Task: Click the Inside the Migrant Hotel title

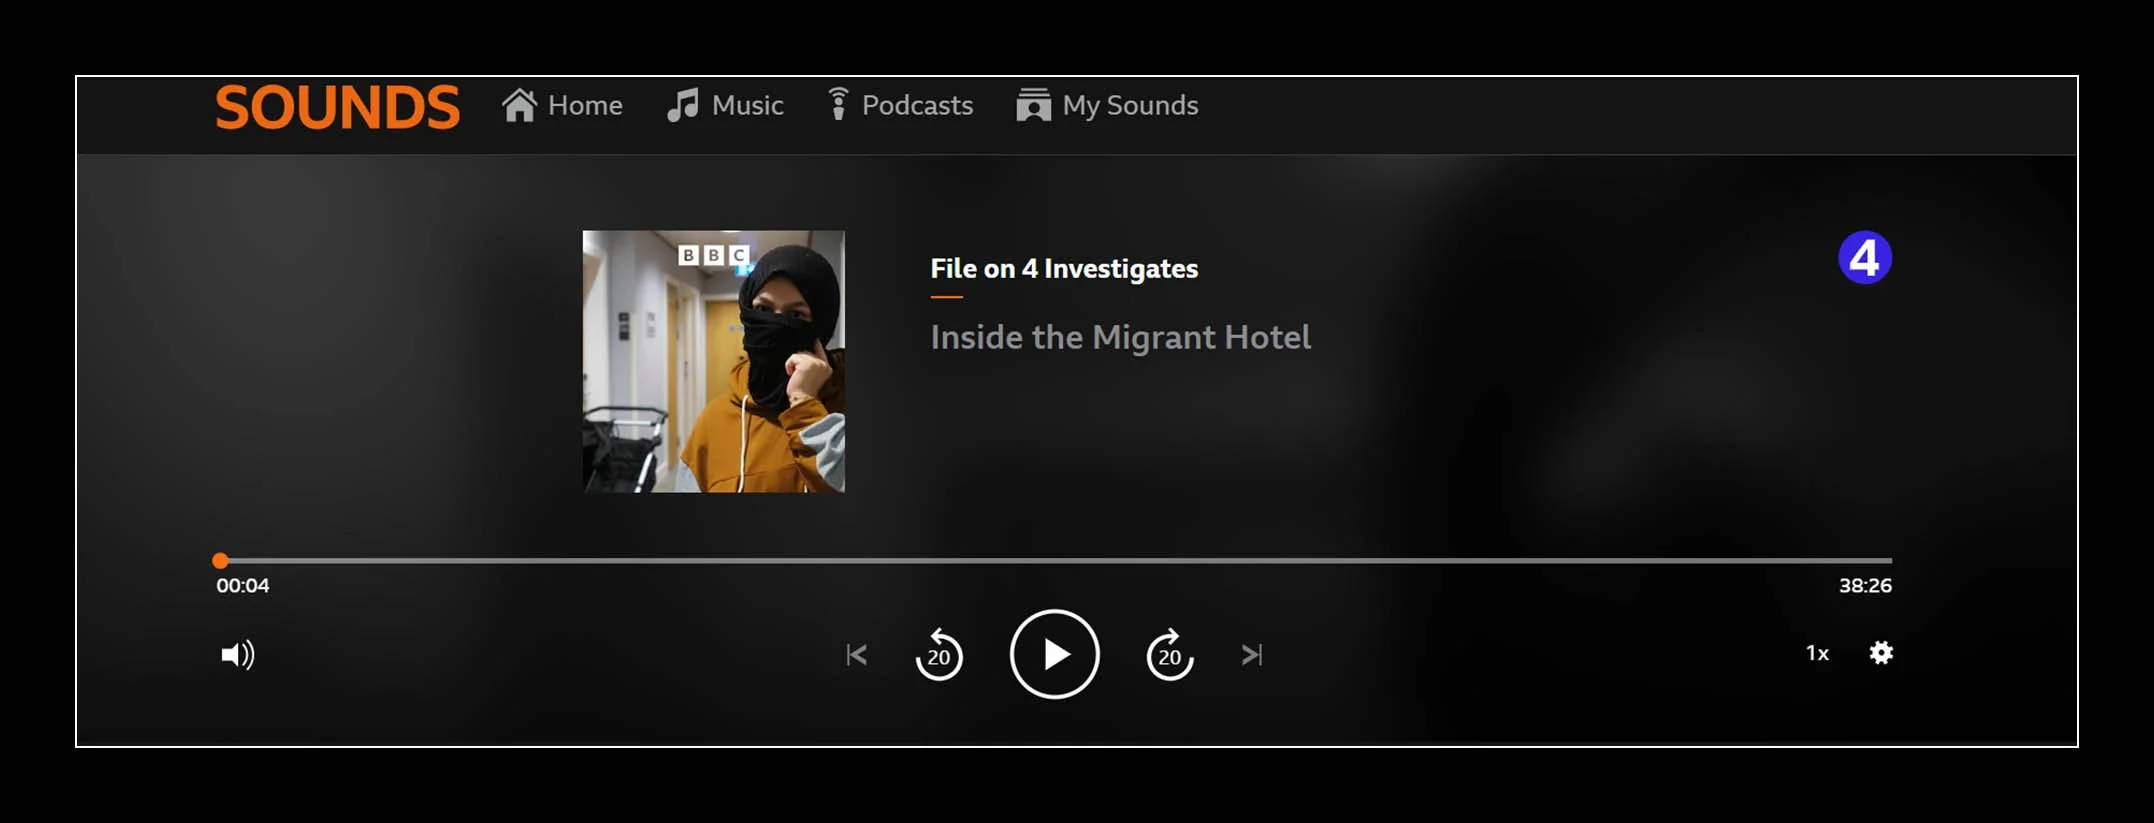Action: click(1120, 337)
